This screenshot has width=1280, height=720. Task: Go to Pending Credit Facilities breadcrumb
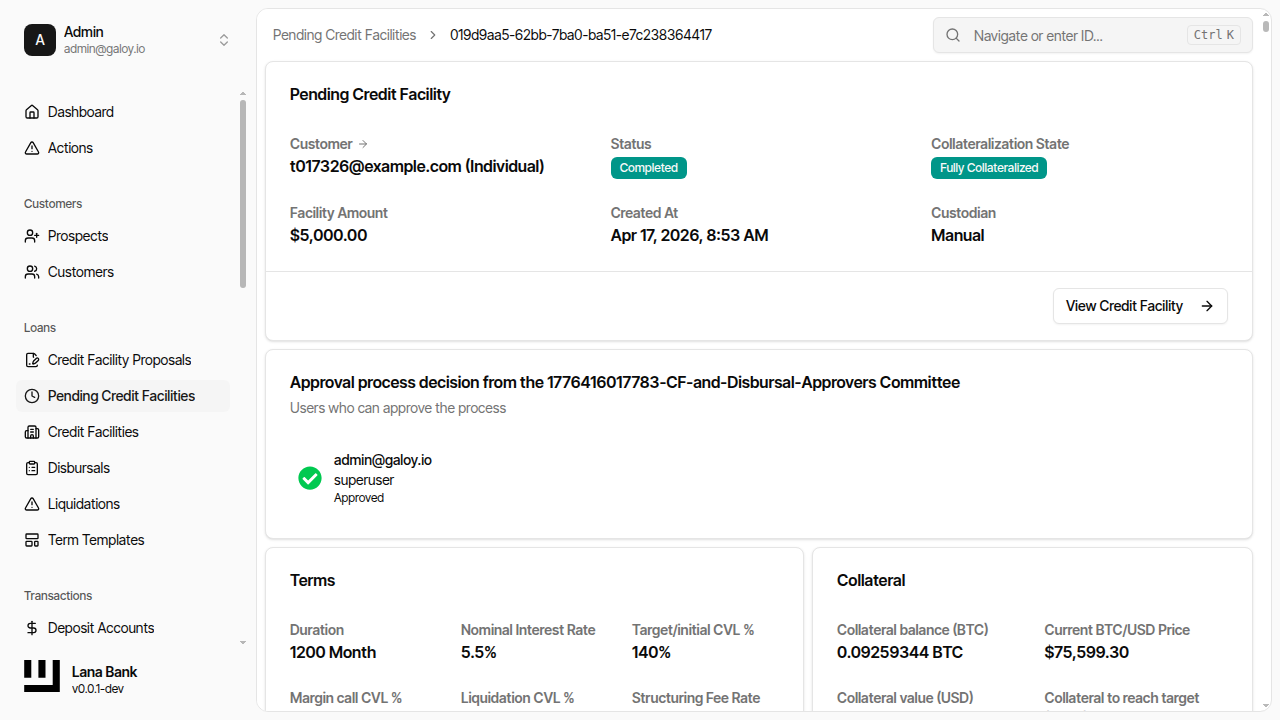pyautogui.click(x=344, y=35)
